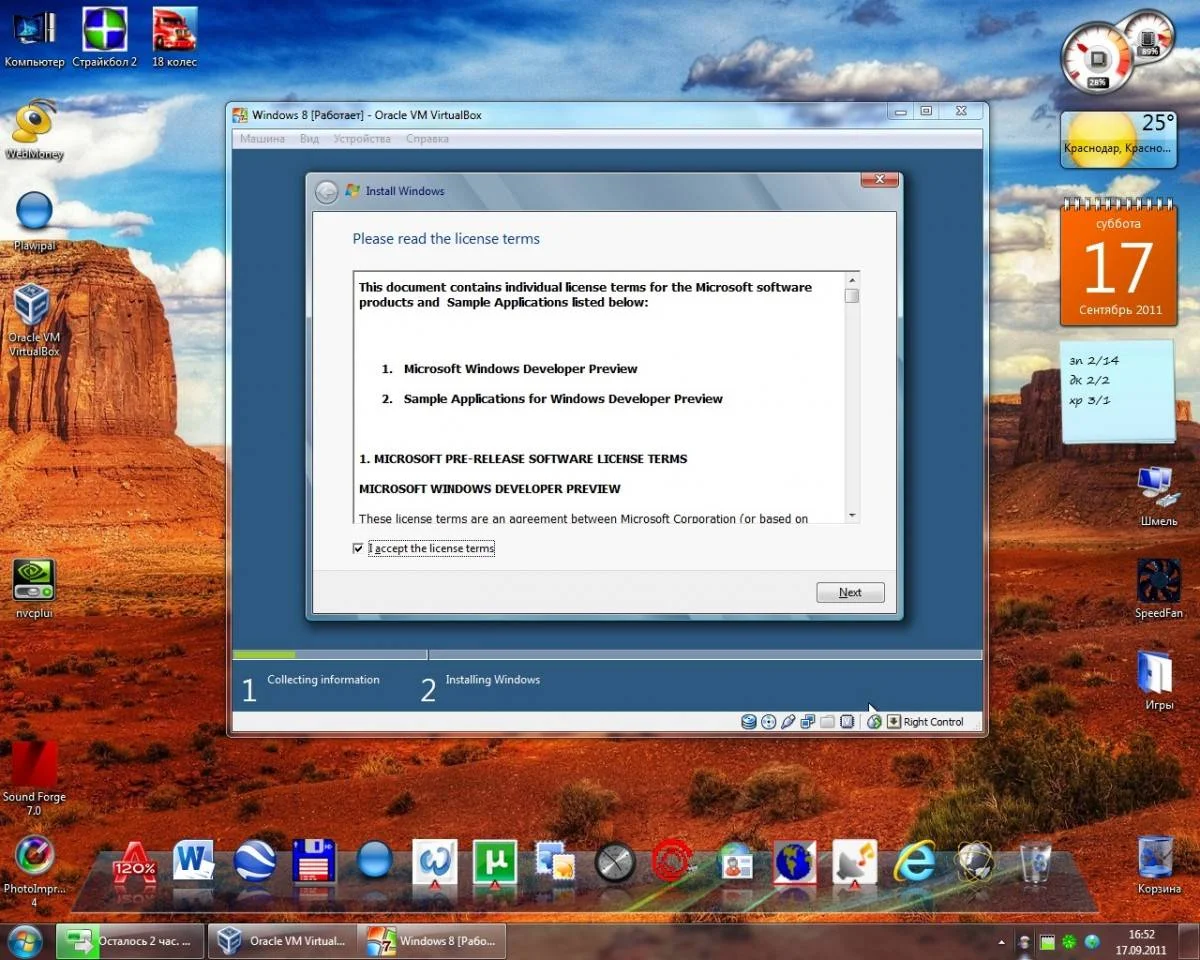Click the Next button in Install Windows
The height and width of the screenshot is (960, 1200).
coord(850,592)
